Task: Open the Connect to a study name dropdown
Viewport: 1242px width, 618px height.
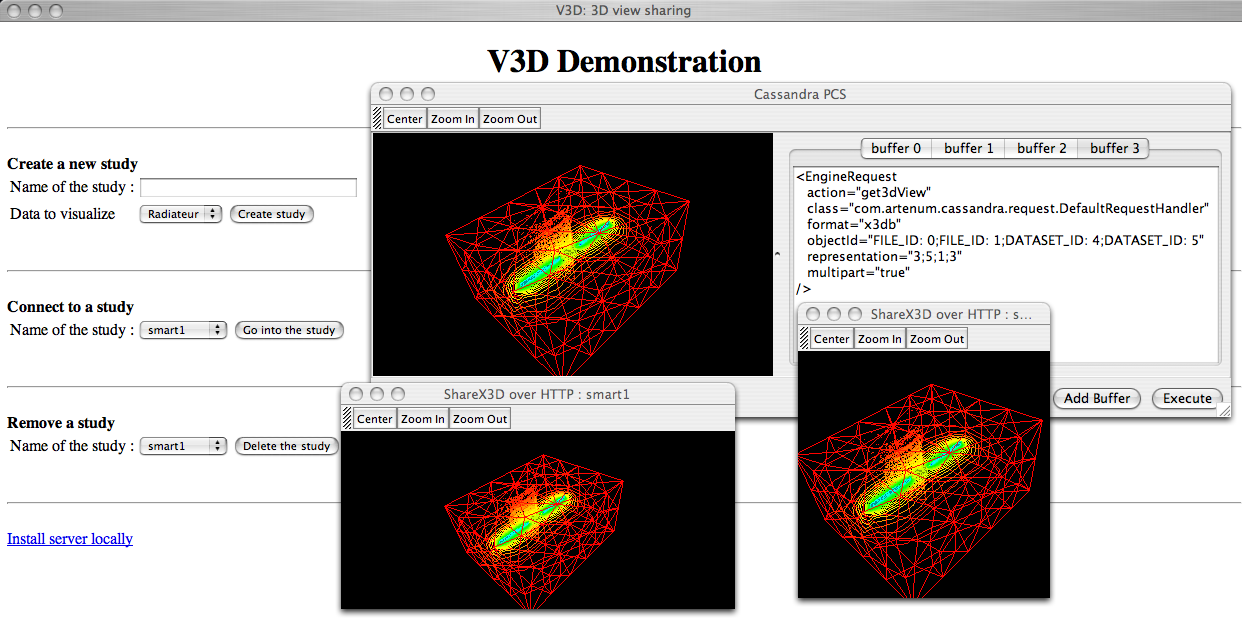Action: click(x=183, y=330)
